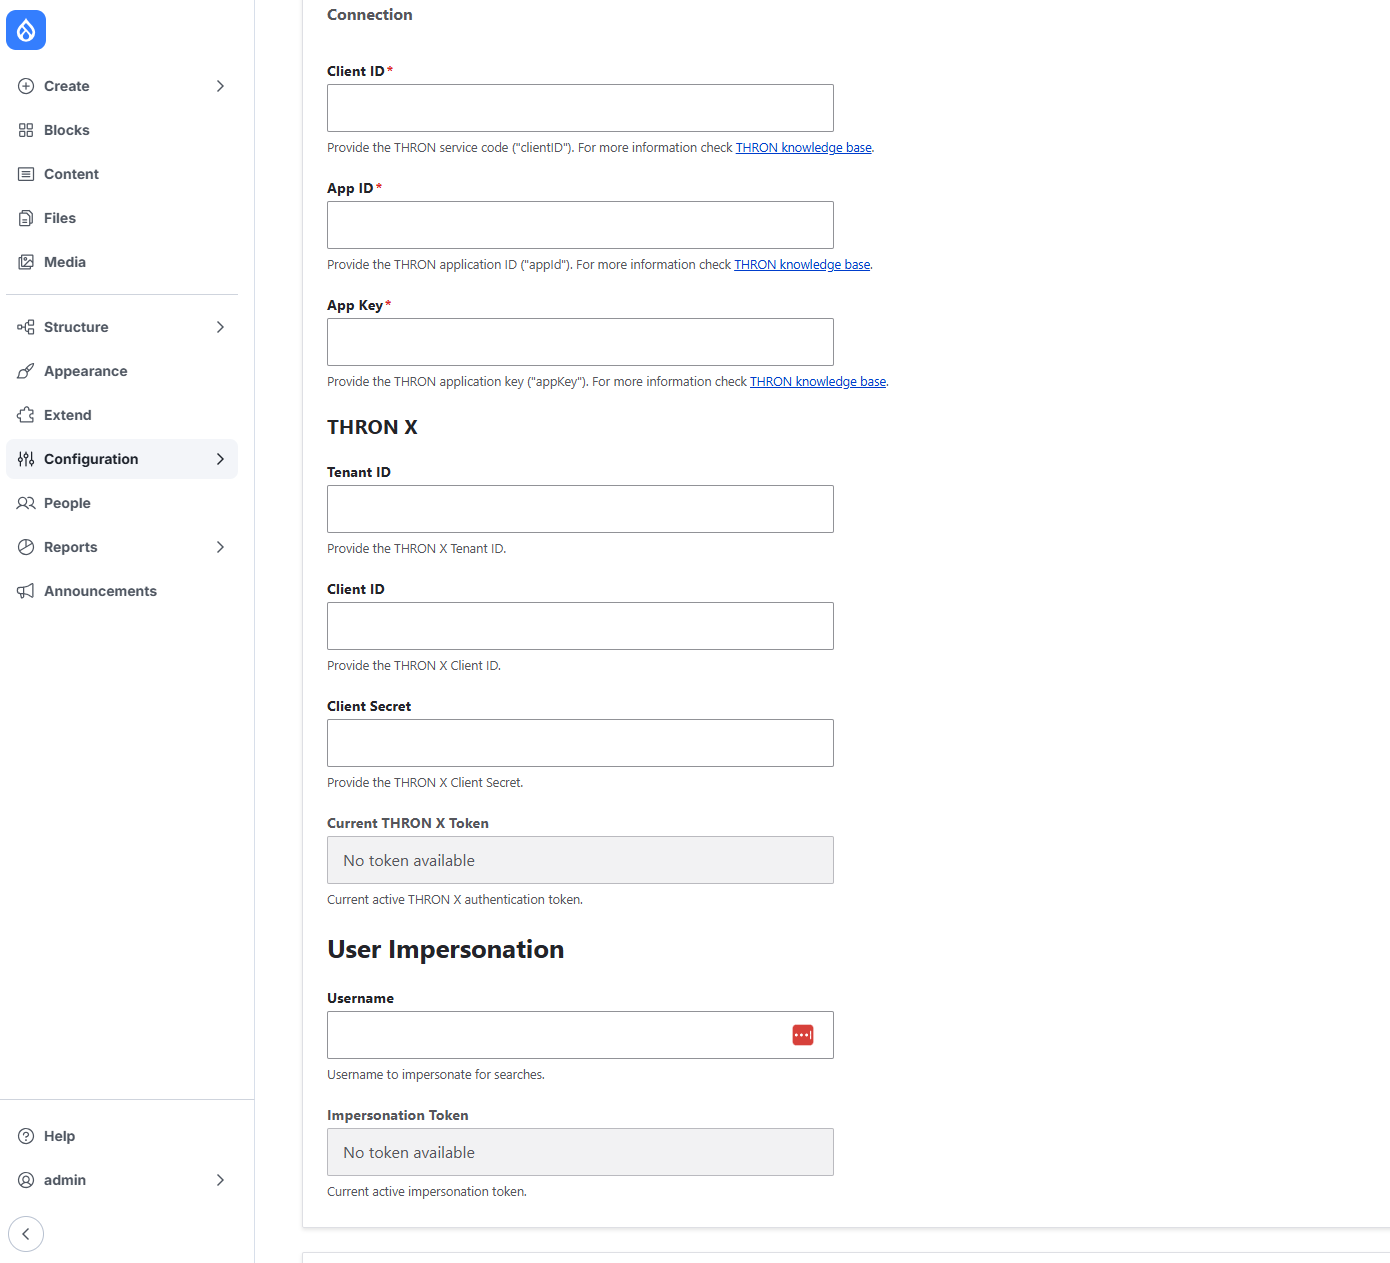Open the Appearance menu item
Viewport: 1390px width, 1263px height.
pos(122,371)
